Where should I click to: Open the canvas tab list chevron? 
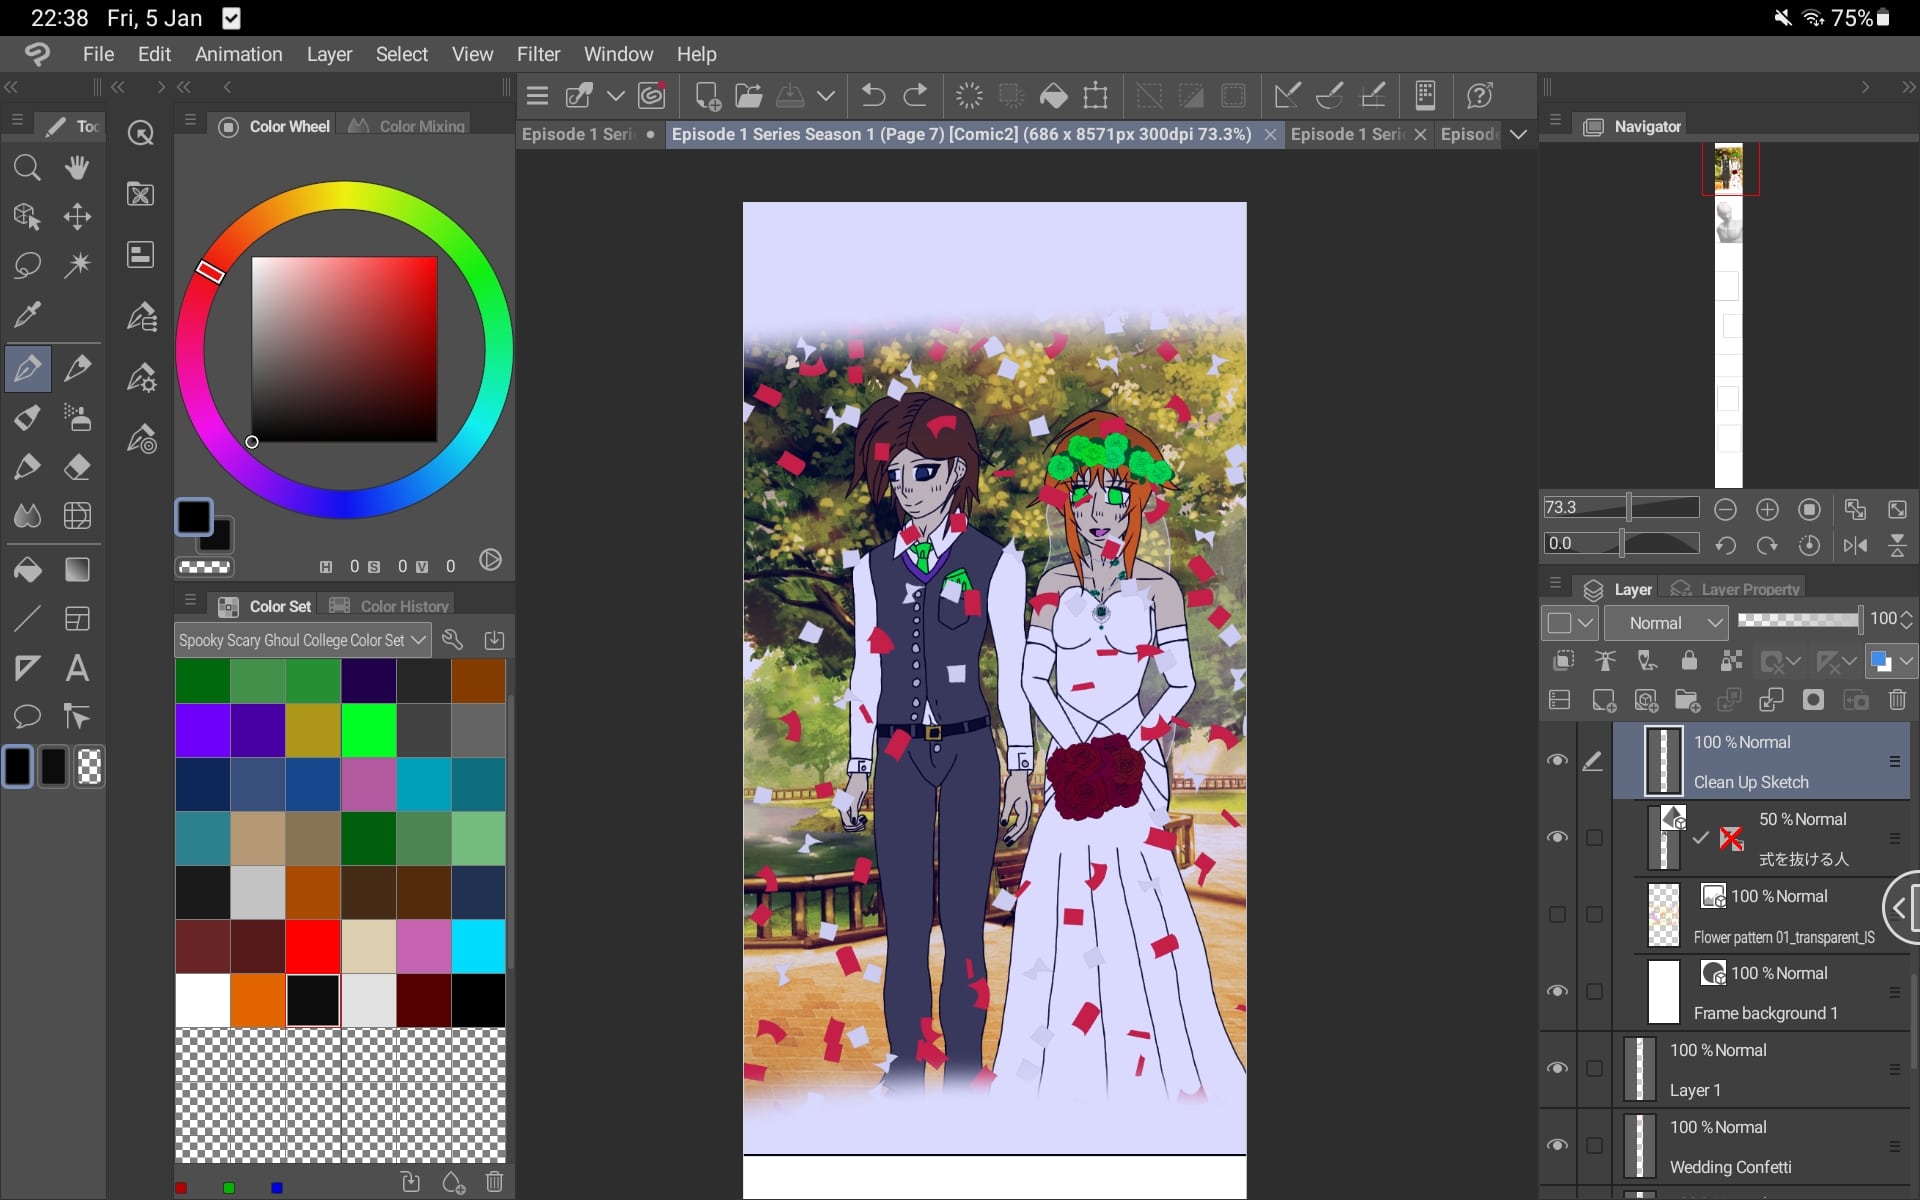tap(1518, 134)
